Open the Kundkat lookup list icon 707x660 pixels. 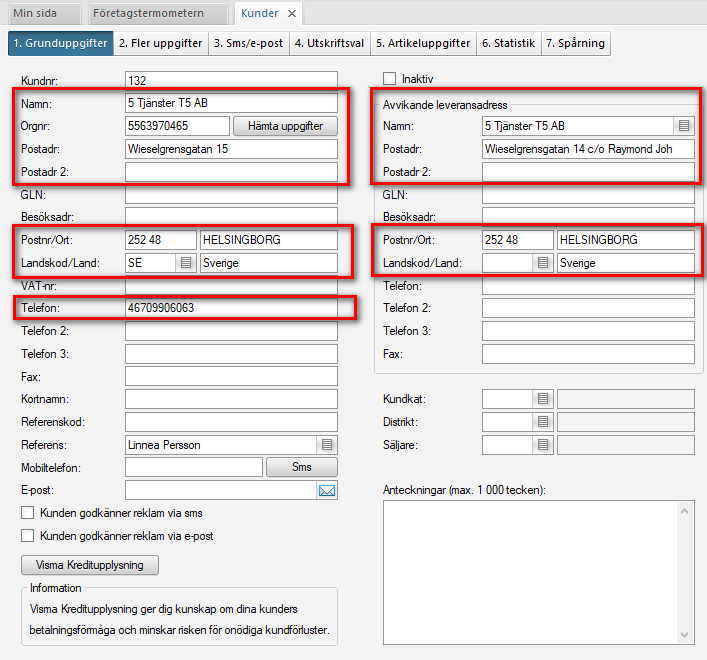[x=542, y=399]
